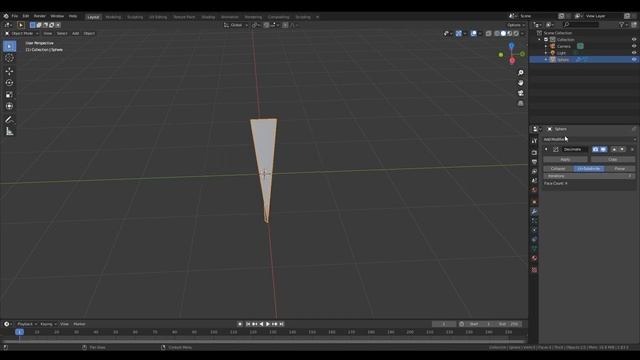Image resolution: width=640 pixels, height=360 pixels.
Task: Choose Collapse decimate mode
Action: (558, 169)
